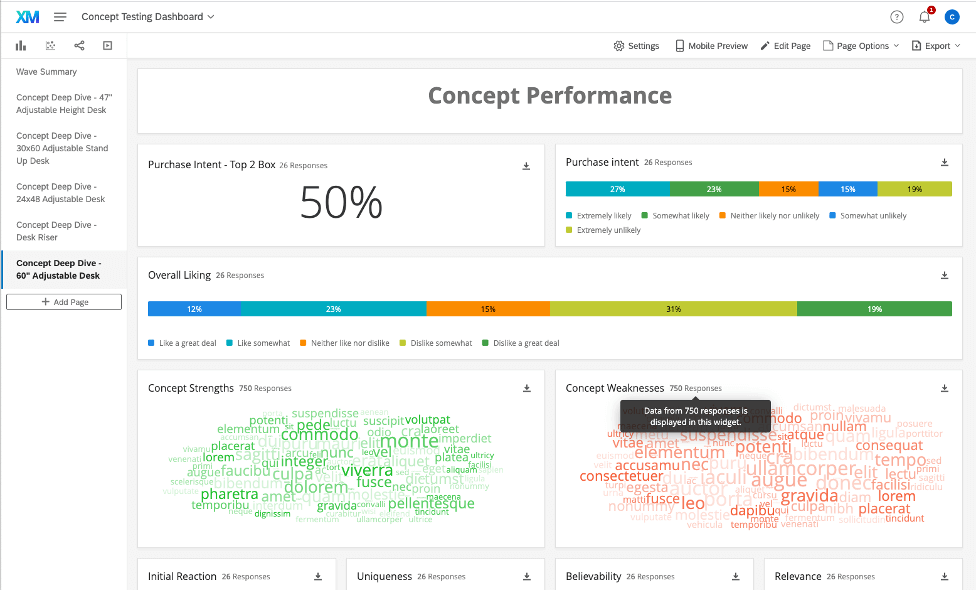Select the share icon in the toolbar

coord(78,46)
